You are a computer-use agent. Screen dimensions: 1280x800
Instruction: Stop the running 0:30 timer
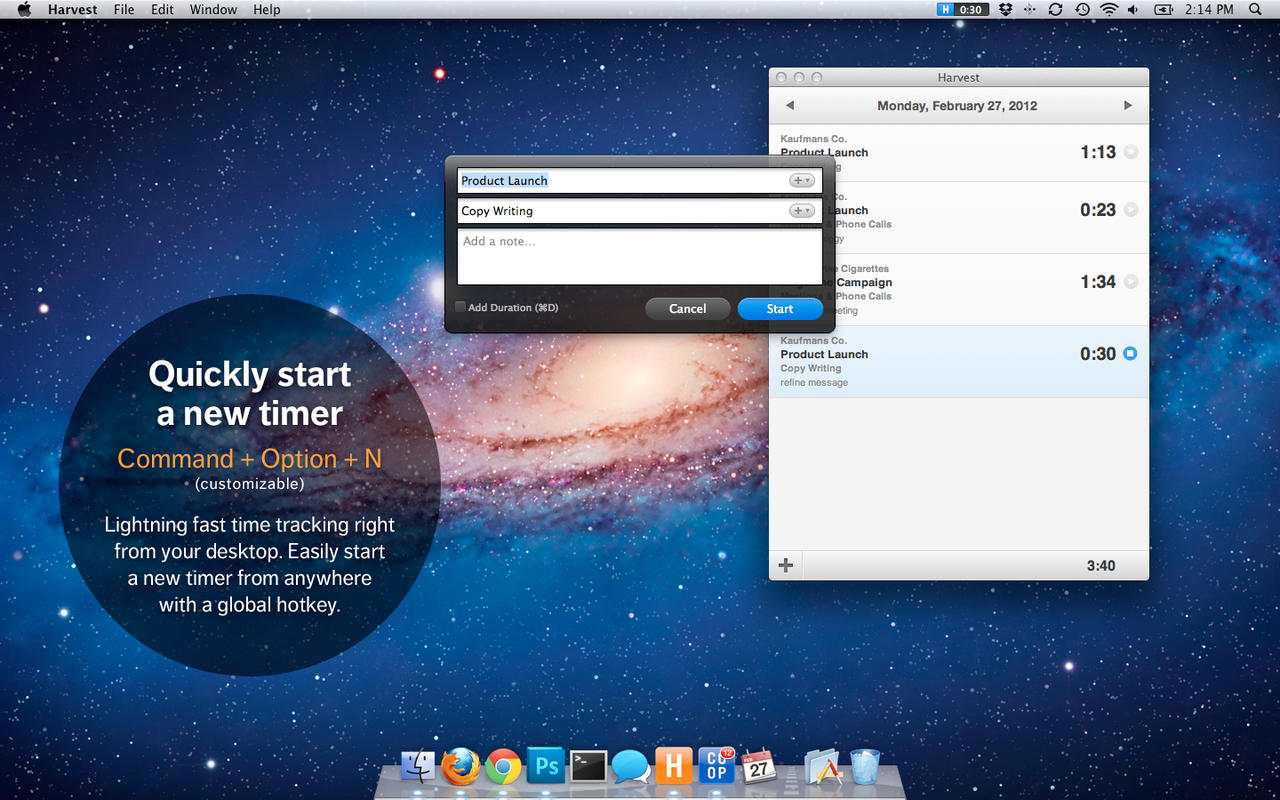[1130, 353]
